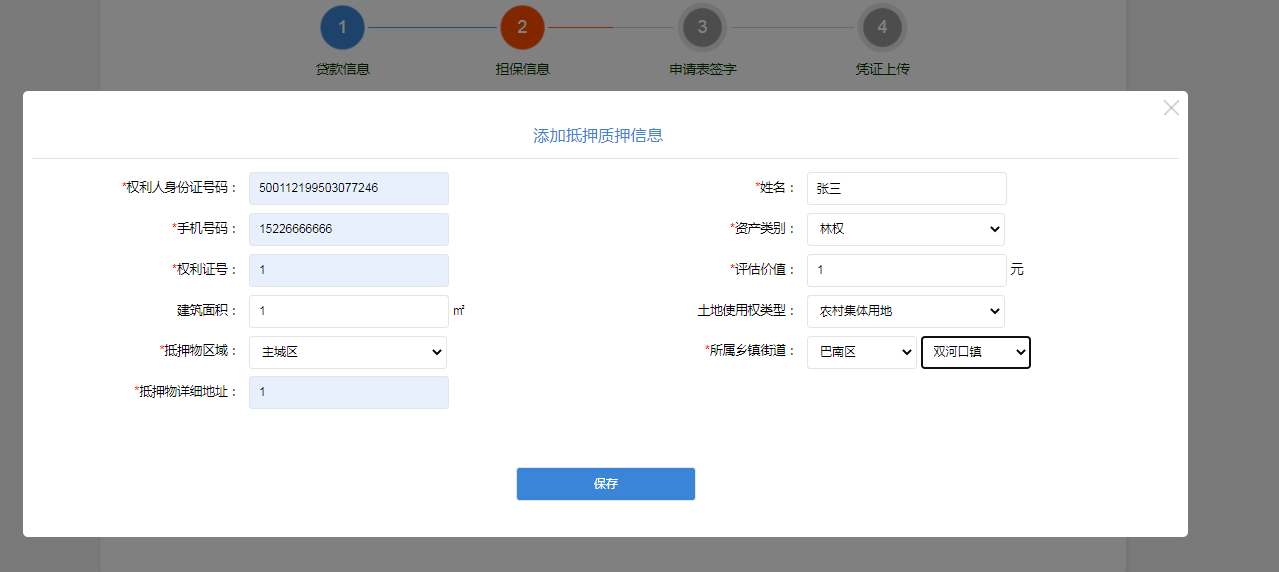Expand the 土地使用权类型 dropdown

(x=906, y=311)
